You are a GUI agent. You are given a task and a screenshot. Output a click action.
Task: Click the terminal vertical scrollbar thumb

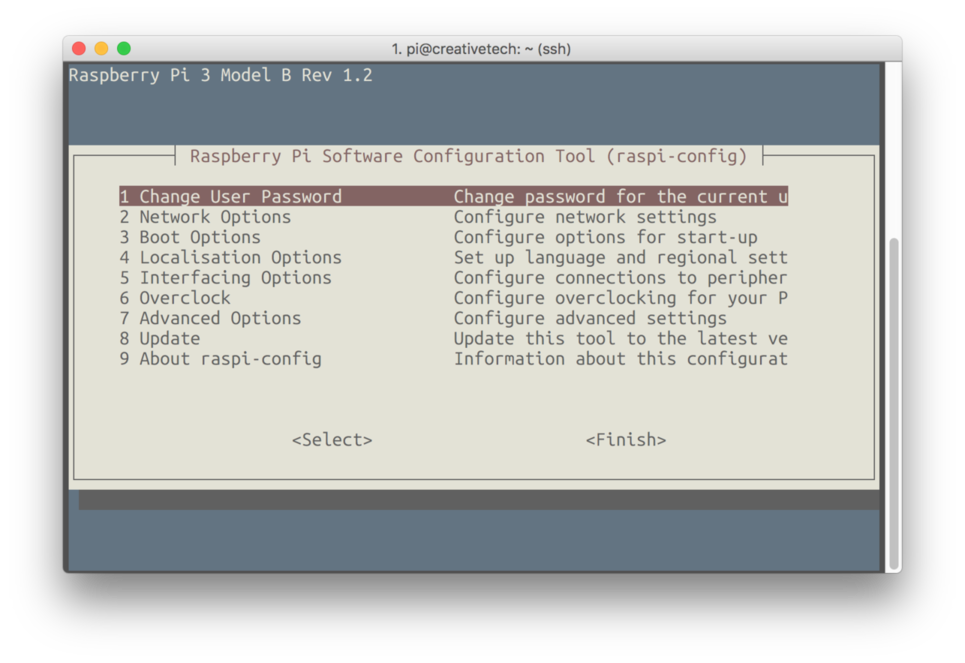tap(894, 404)
